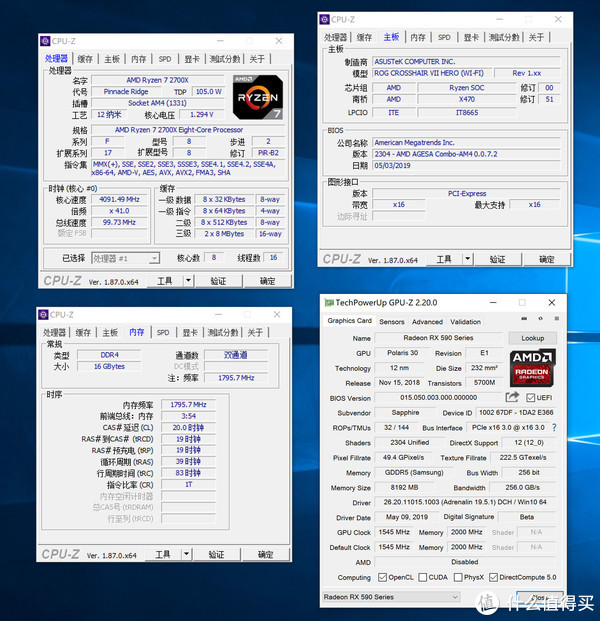Screen dimensions: 600x621
Task: Click the AMD Radeon Graphics logo in GPU-Z
Action: click(532, 368)
